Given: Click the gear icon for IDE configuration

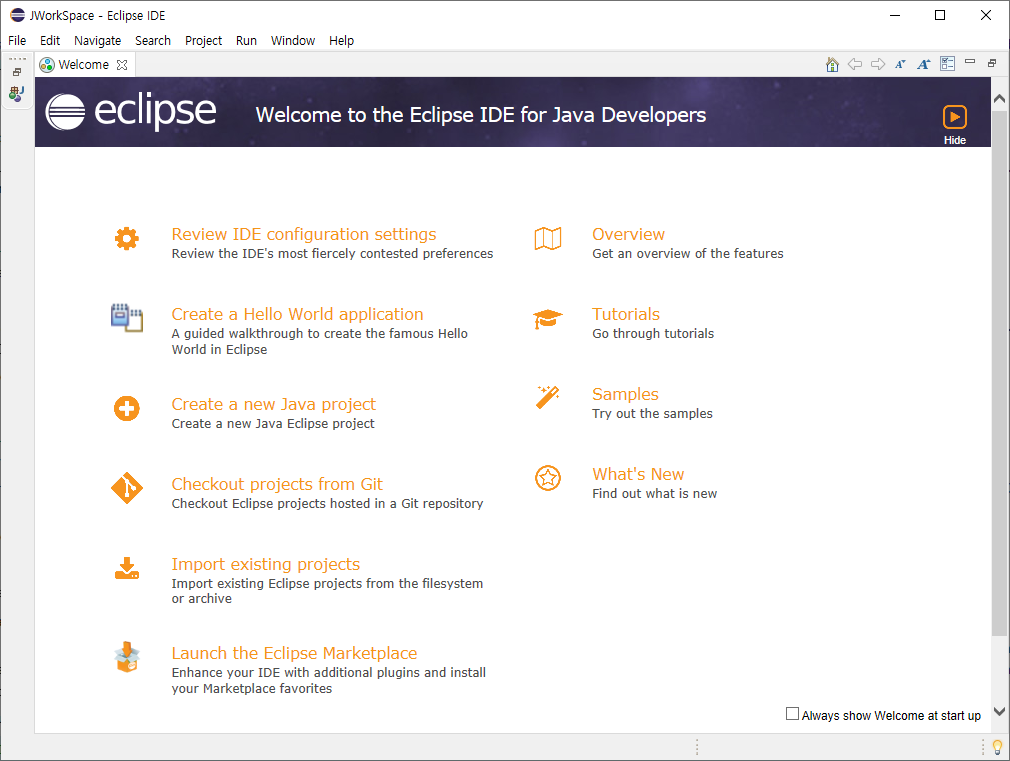Looking at the screenshot, I should point(127,238).
